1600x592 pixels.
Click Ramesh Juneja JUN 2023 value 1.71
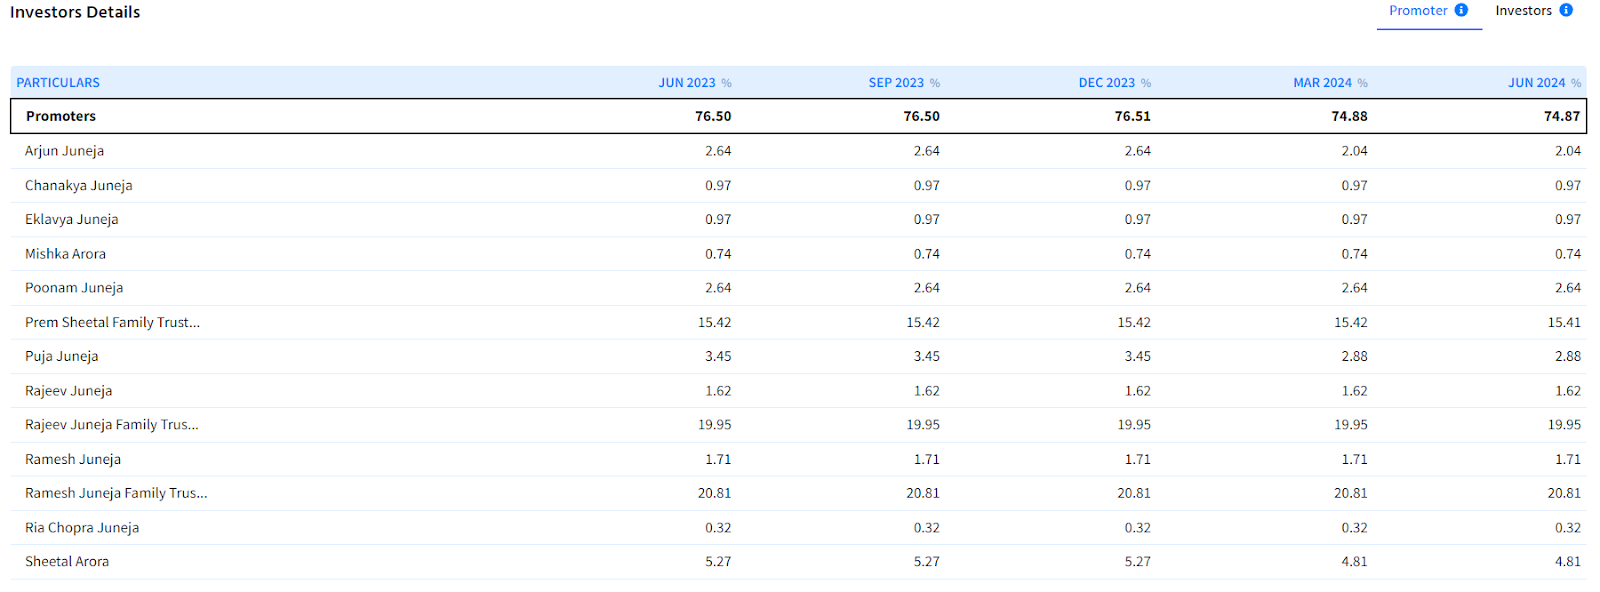(x=718, y=460)
